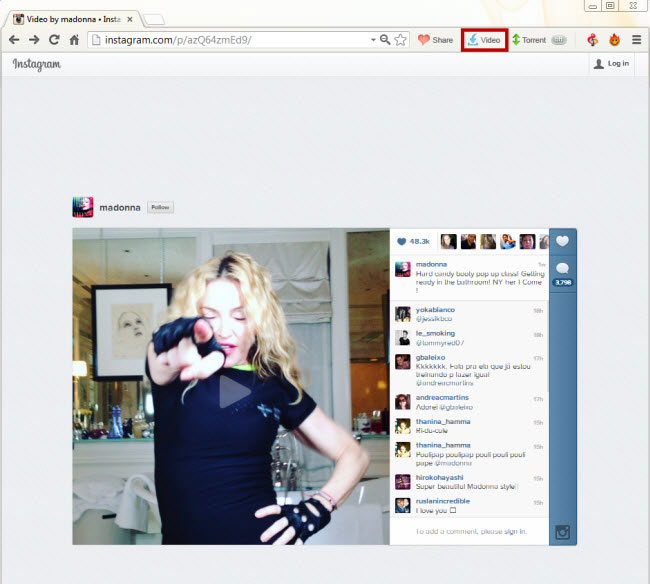Go forward with the browser forward arrow
Screen dimensions: 650x584
(34, 40)
